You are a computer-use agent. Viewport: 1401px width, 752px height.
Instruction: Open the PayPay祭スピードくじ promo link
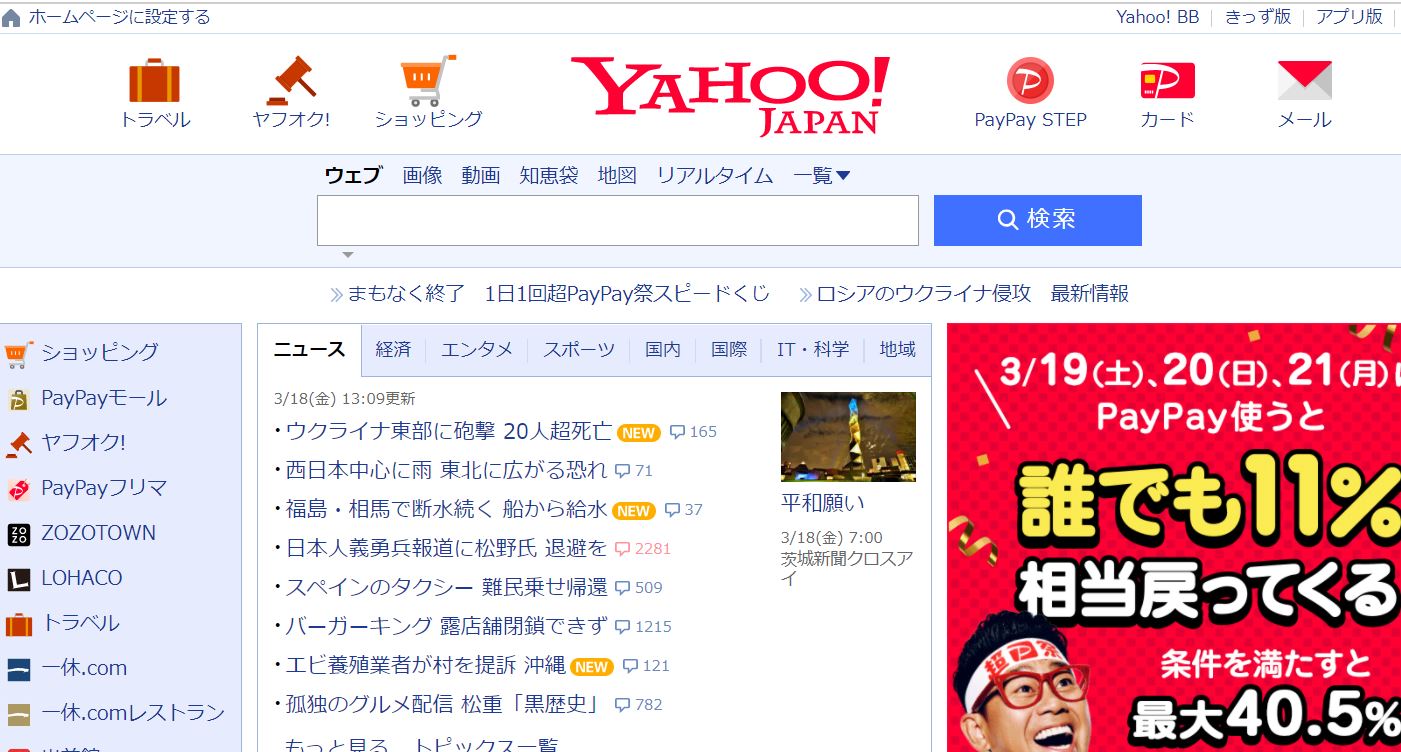(558, 294)
